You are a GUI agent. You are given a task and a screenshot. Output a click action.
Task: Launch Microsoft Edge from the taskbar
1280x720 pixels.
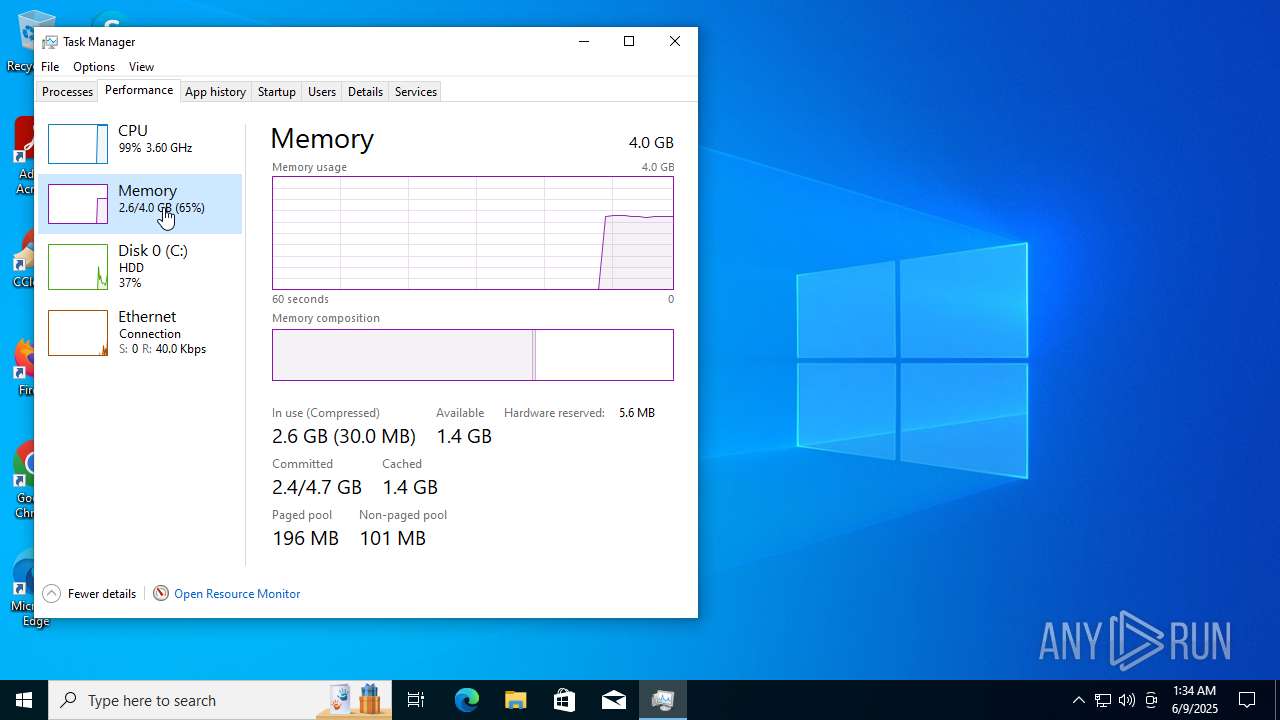click(x=466, y=700)
